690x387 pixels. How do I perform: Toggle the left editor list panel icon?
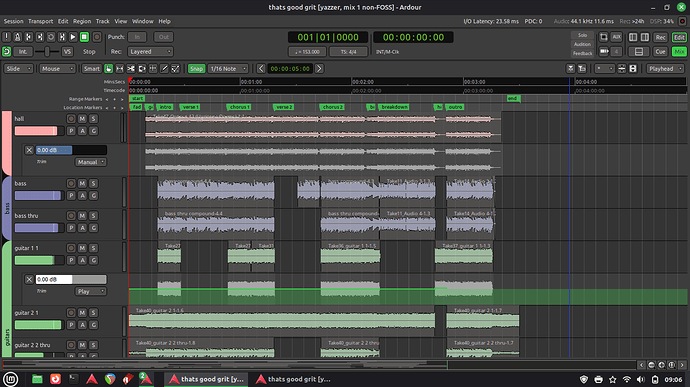point(633,37)
